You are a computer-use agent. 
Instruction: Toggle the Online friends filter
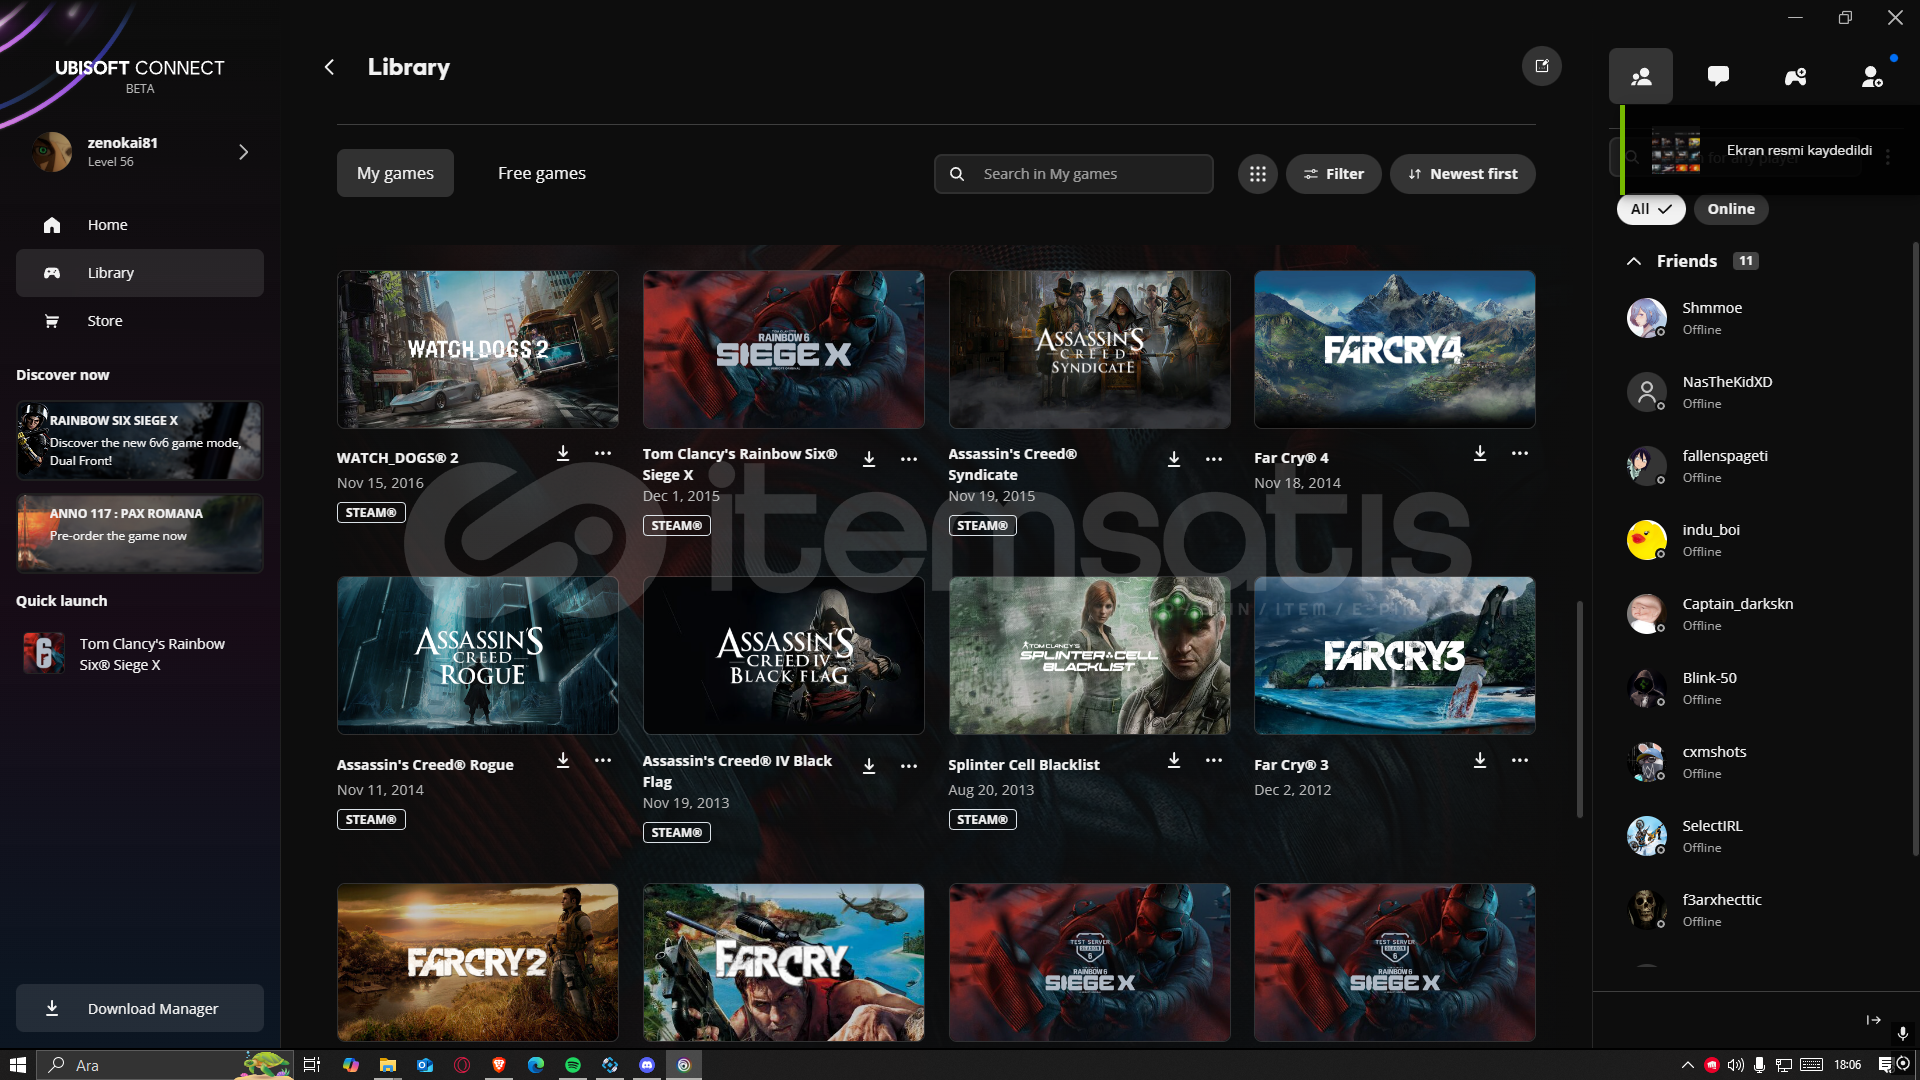(x=1731, y=209)
